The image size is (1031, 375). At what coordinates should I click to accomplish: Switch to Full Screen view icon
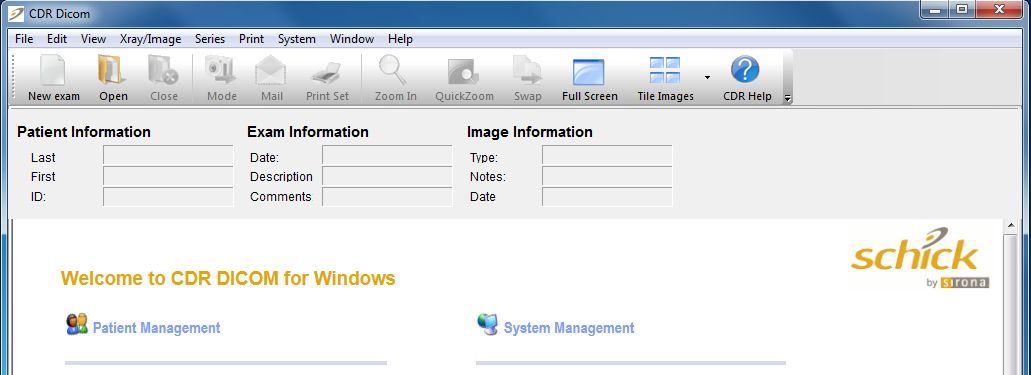pyautogui.click(x=588, y=72)
